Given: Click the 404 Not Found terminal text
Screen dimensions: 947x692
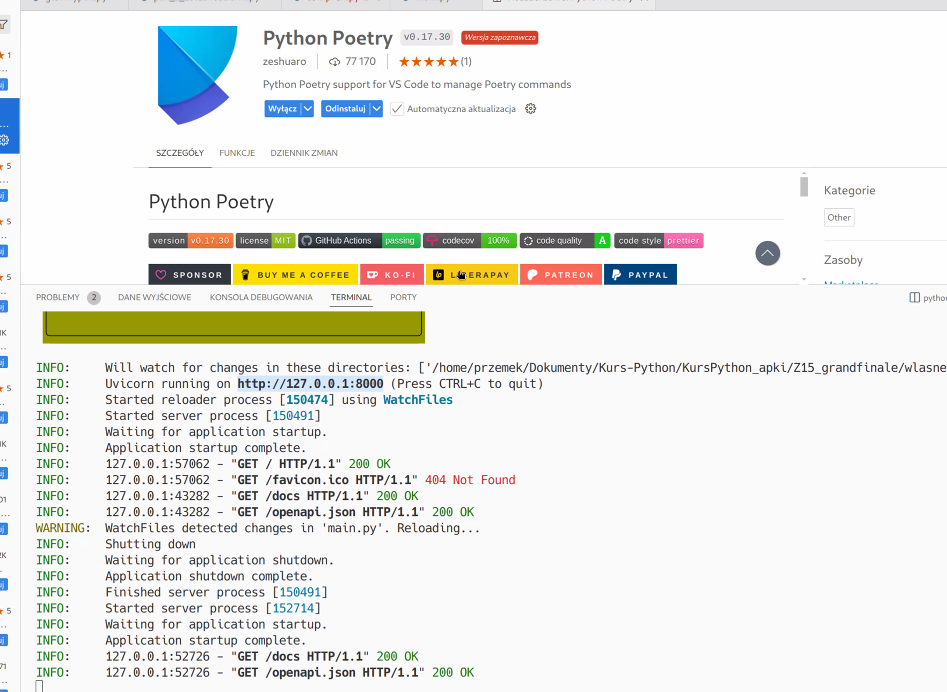Looking at the screenshot, I should [470, 480].
